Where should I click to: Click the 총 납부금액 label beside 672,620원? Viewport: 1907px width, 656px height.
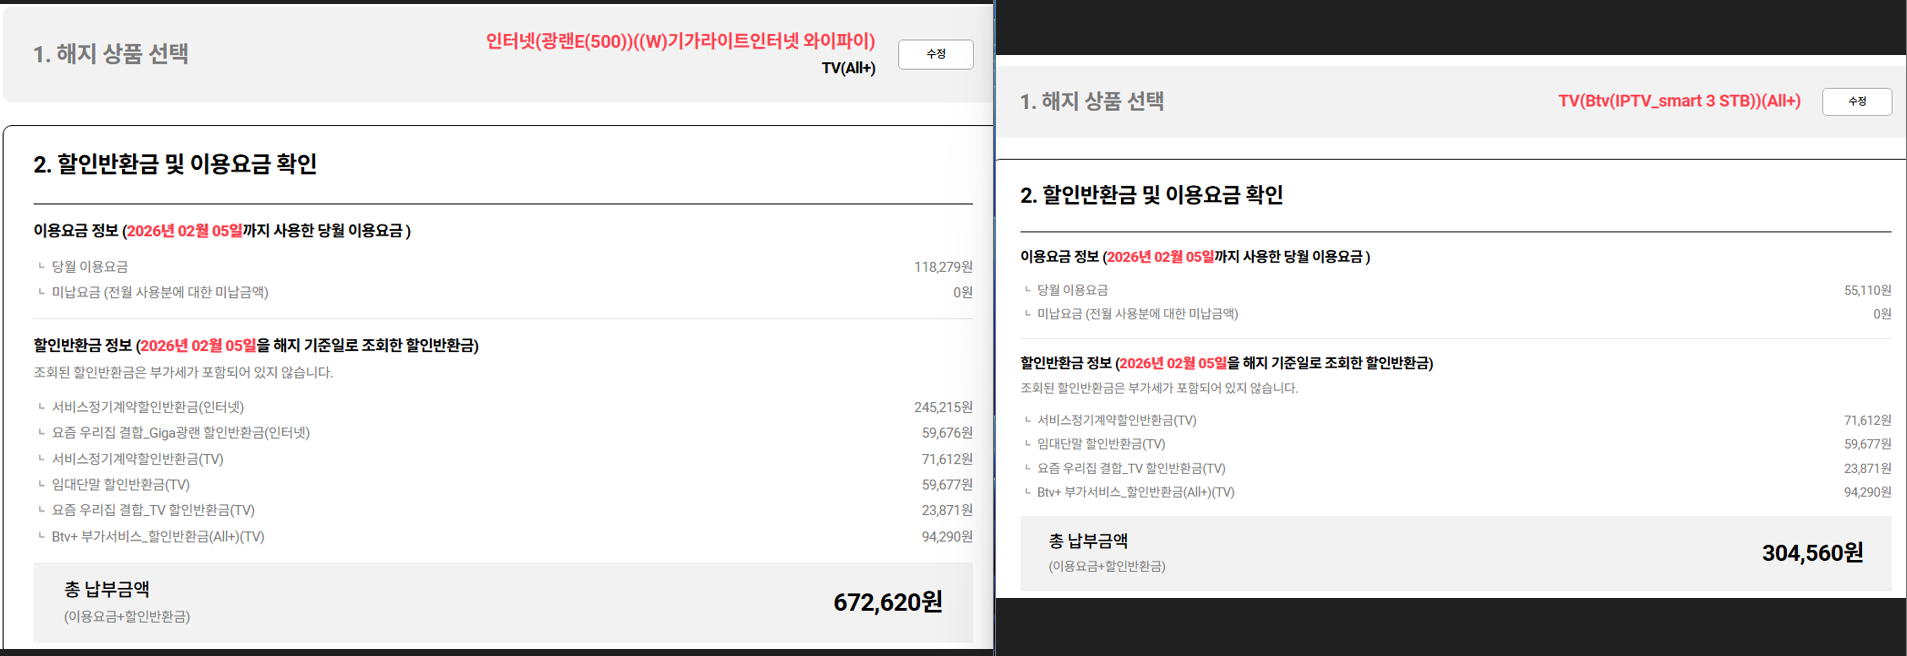[107, 590]
